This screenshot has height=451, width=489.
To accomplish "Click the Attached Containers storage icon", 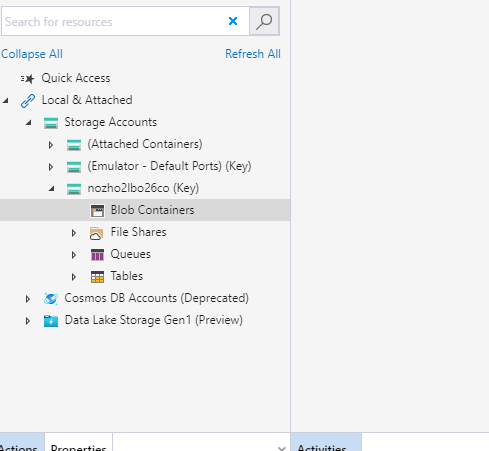I will point(74,145).
